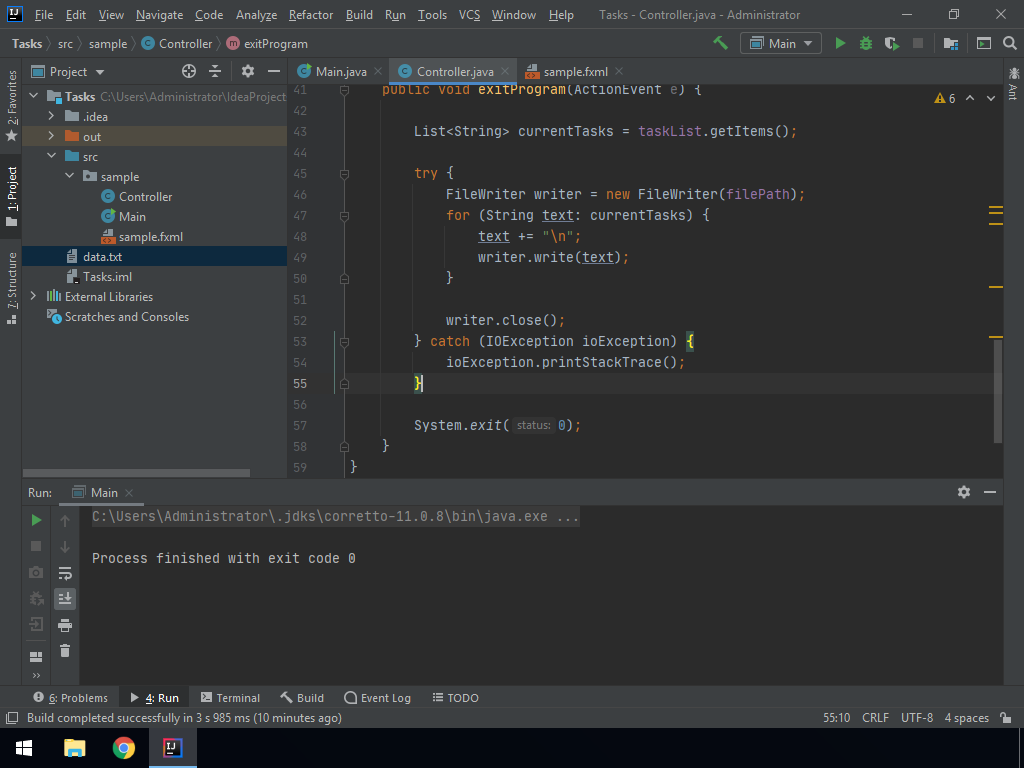Collapse the sample package
The width and height of the screenshot is (1024, 768).
pos(70,176)
